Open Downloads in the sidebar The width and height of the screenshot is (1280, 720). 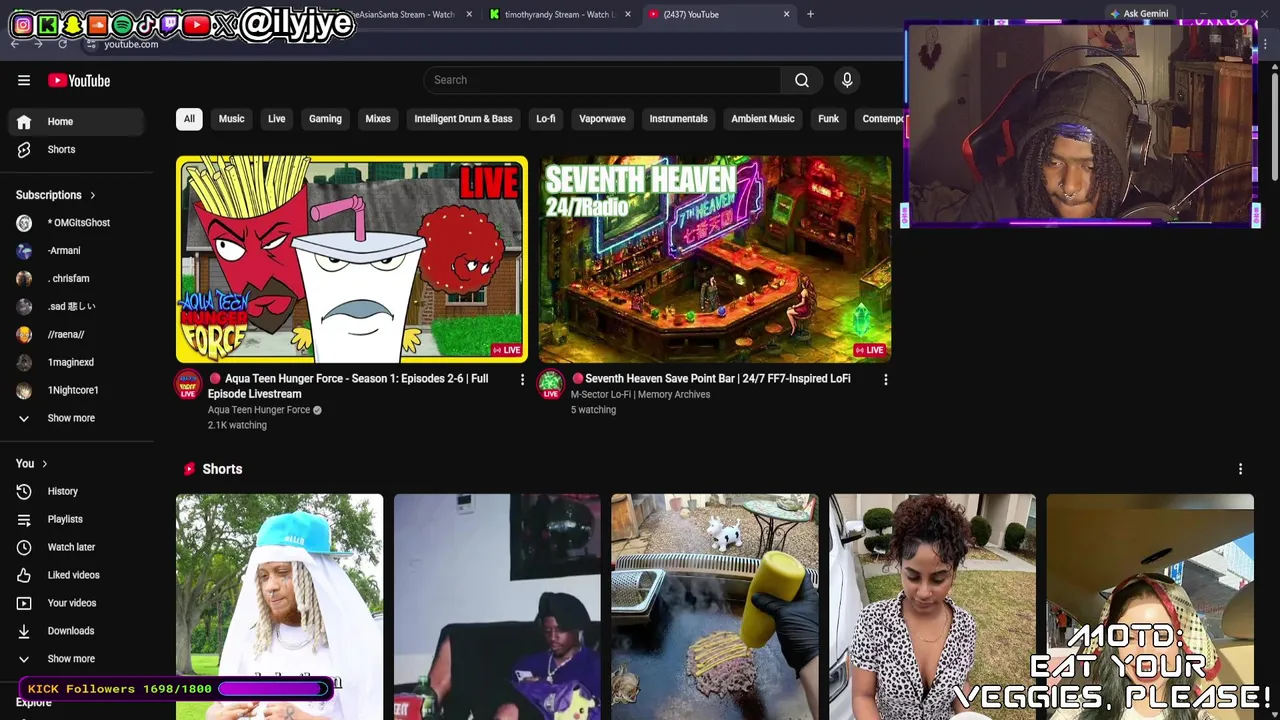click(77, 631)
